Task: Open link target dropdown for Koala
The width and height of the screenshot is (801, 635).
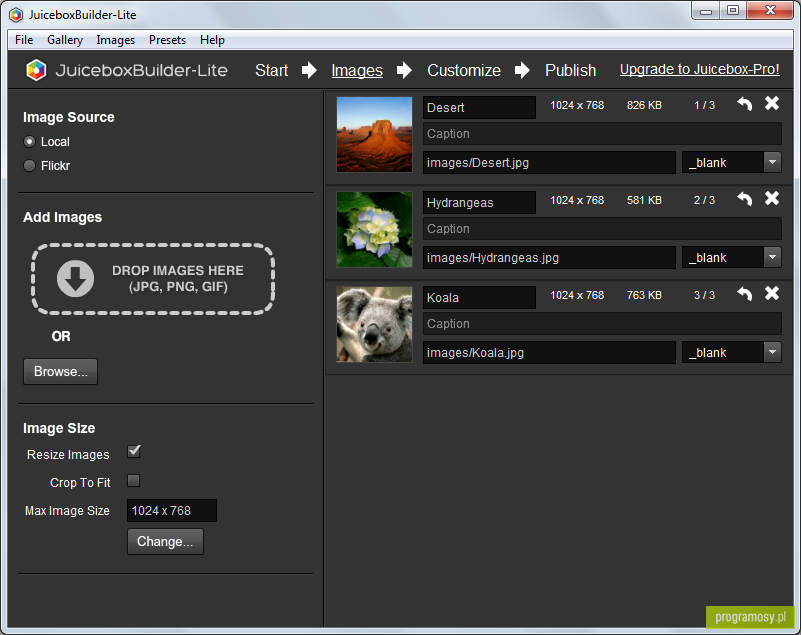Action: pos(772,352)
